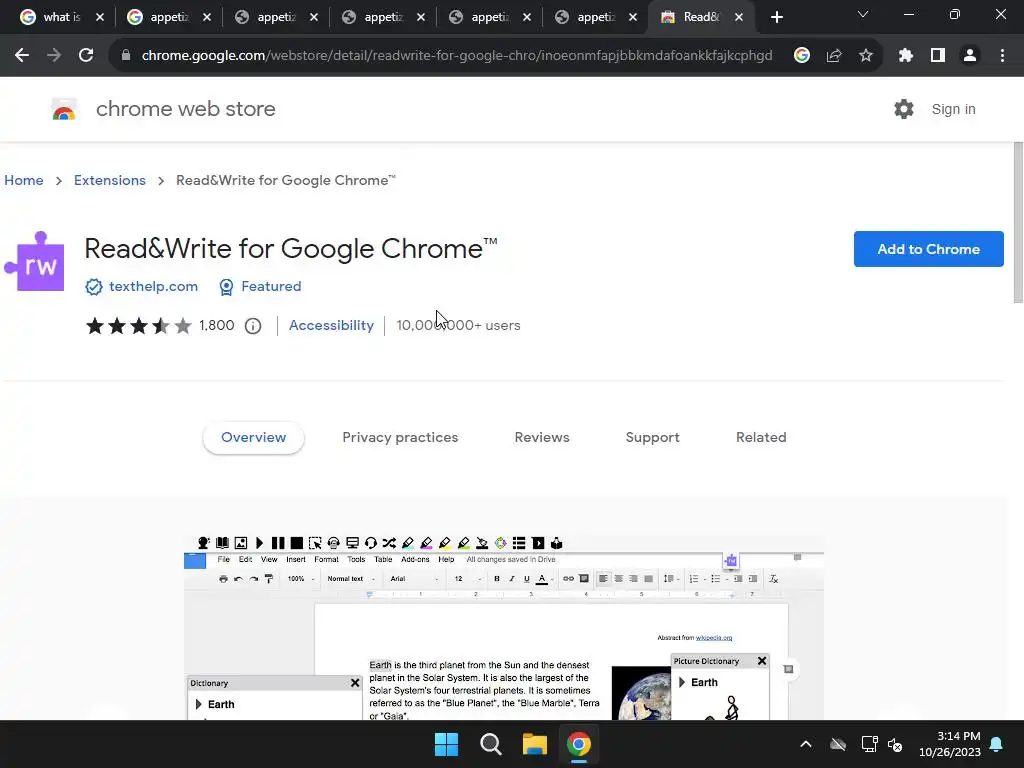The width and height of the screenshot is (1024, 768).
Task: Switch to the second tab labeled appetiz
Action: [276, 18]
